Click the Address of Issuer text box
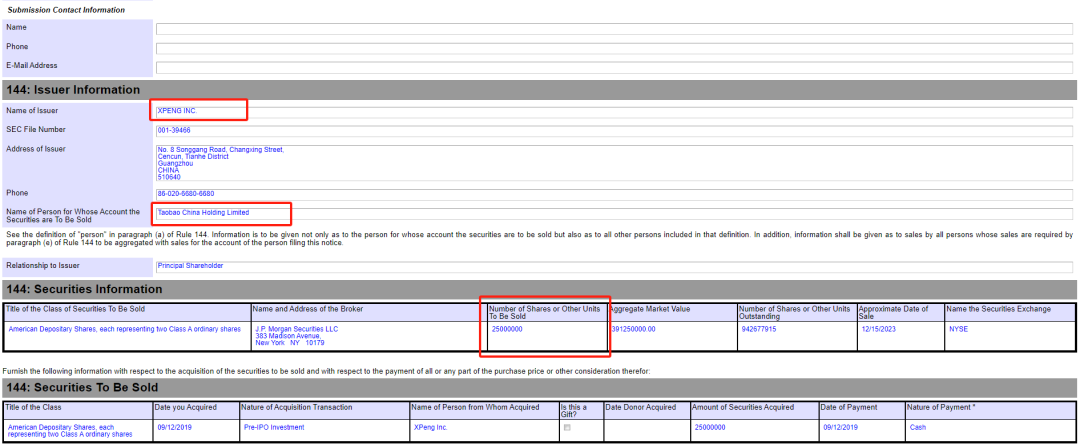 pyautogui.click(x=614, y=163)
